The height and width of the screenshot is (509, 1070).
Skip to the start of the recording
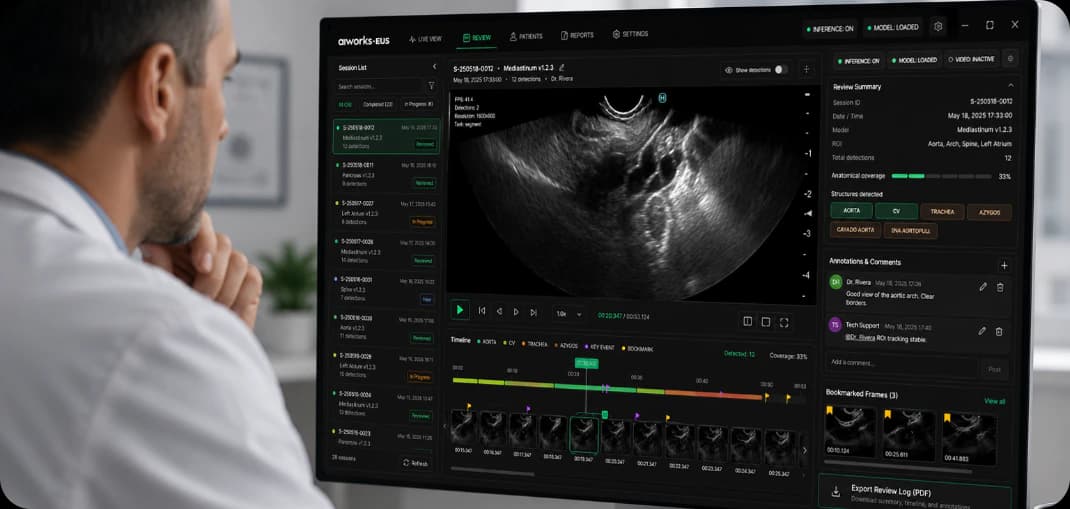482,311
